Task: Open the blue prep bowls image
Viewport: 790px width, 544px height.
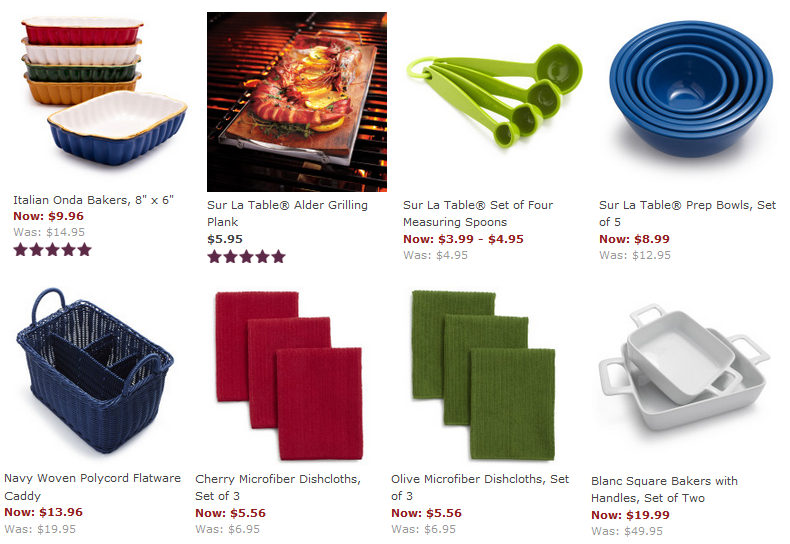Action: click(691, 89)
